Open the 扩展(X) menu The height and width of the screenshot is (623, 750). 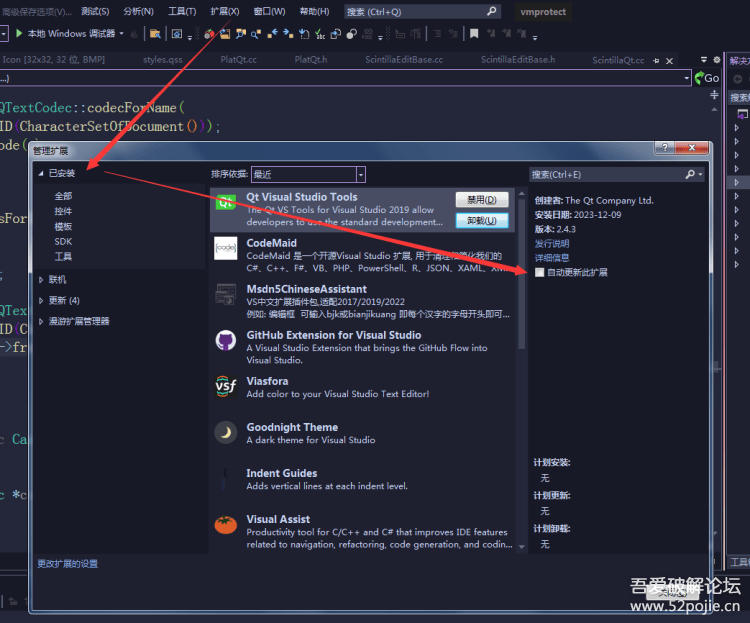click(x=225, y=11)
